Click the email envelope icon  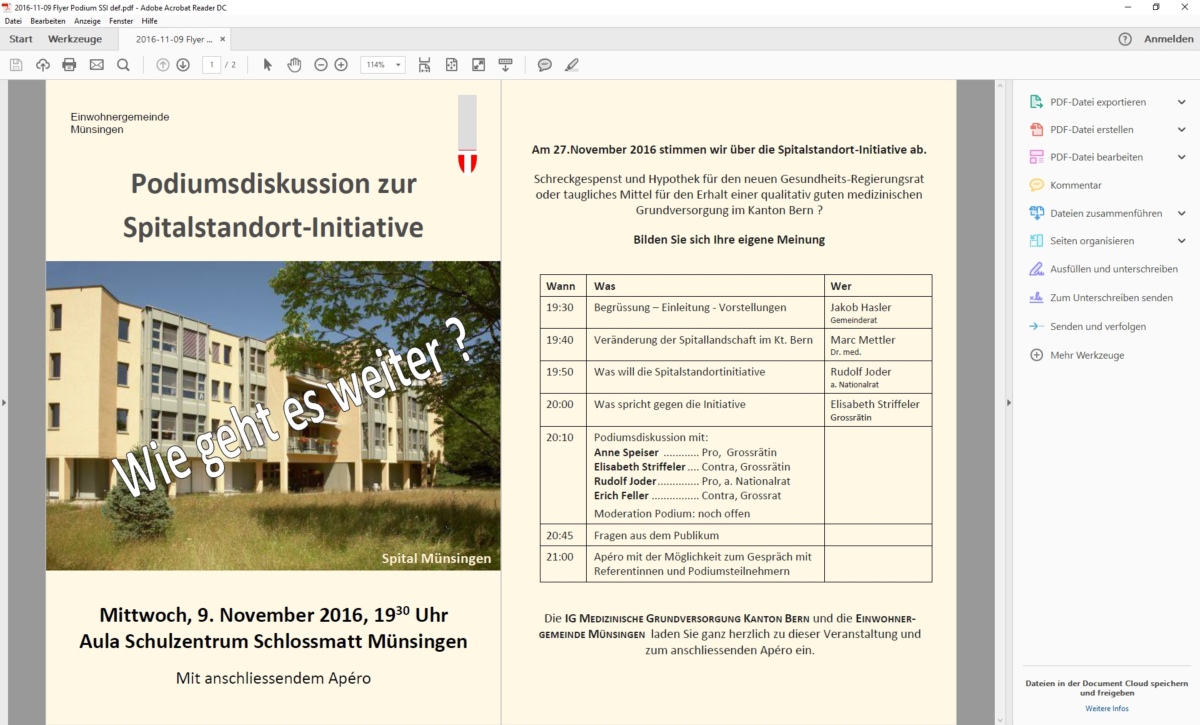pyautogui.click(x=96, y=65)
